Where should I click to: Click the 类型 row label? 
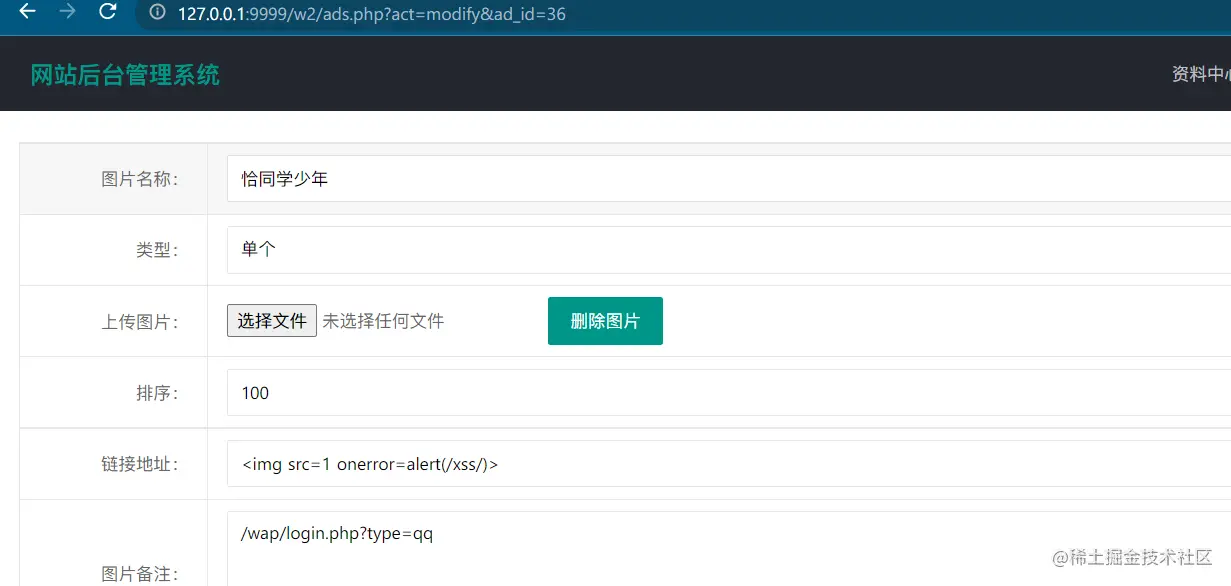[x=157, y=249]
